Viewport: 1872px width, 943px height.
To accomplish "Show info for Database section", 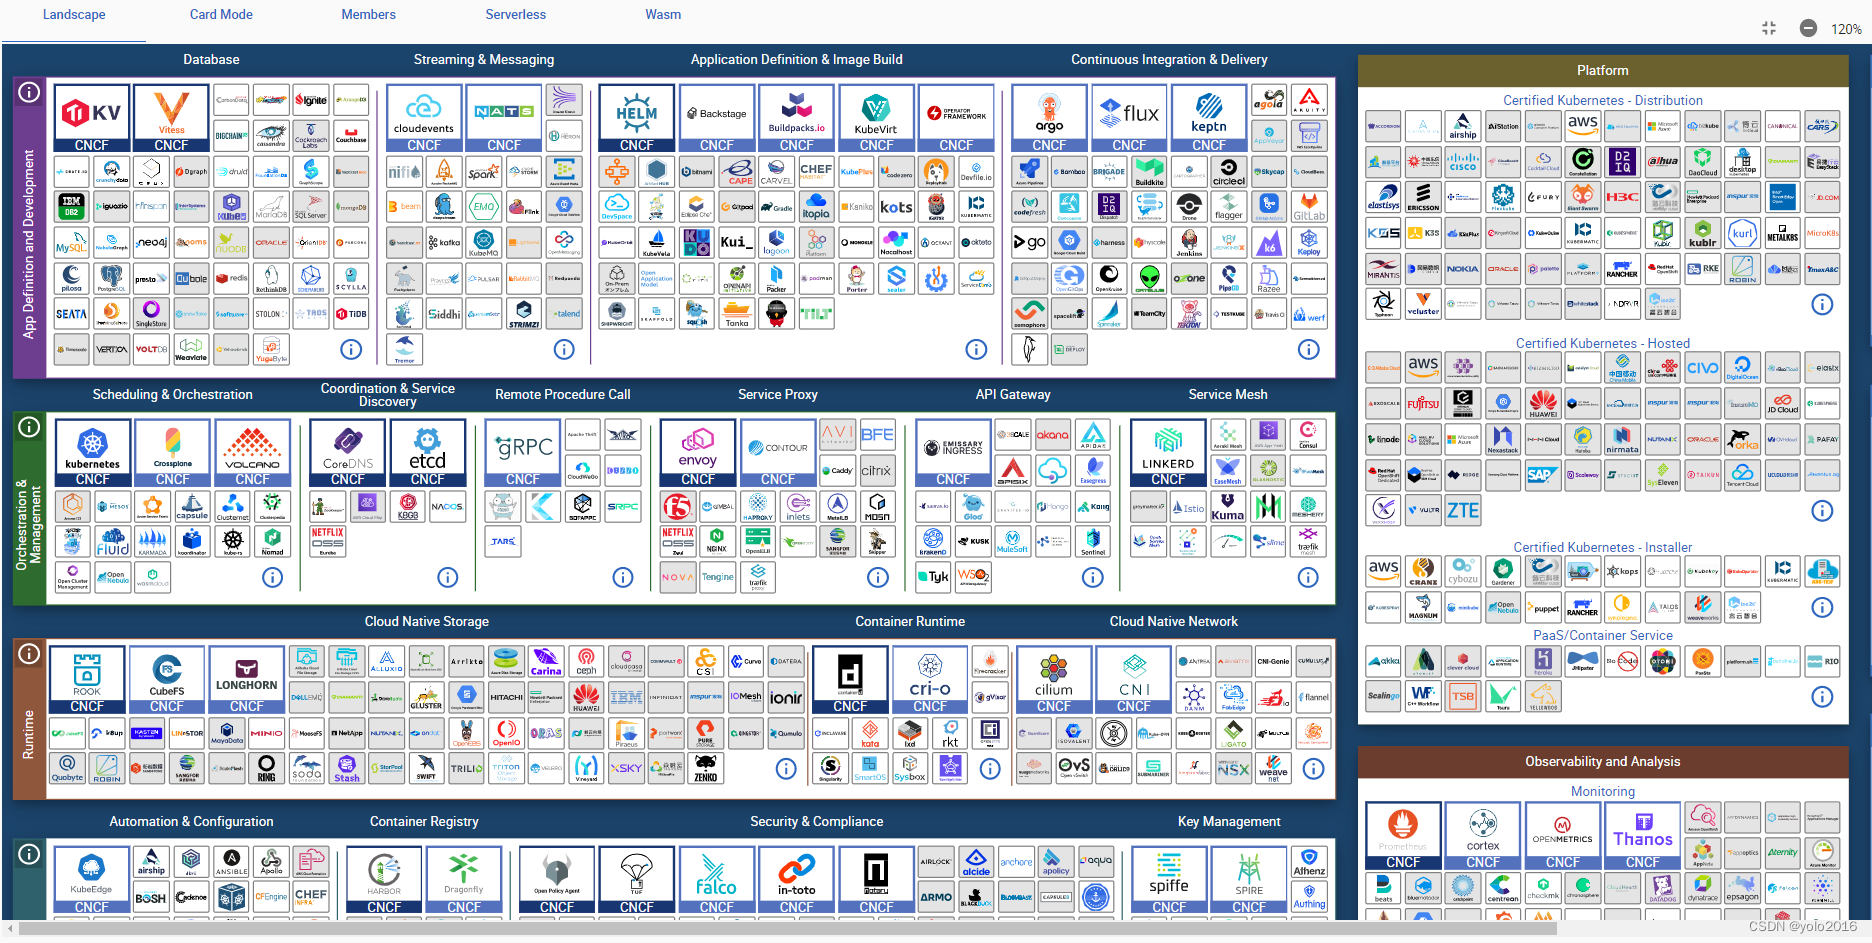I will [x=351, y=349].
